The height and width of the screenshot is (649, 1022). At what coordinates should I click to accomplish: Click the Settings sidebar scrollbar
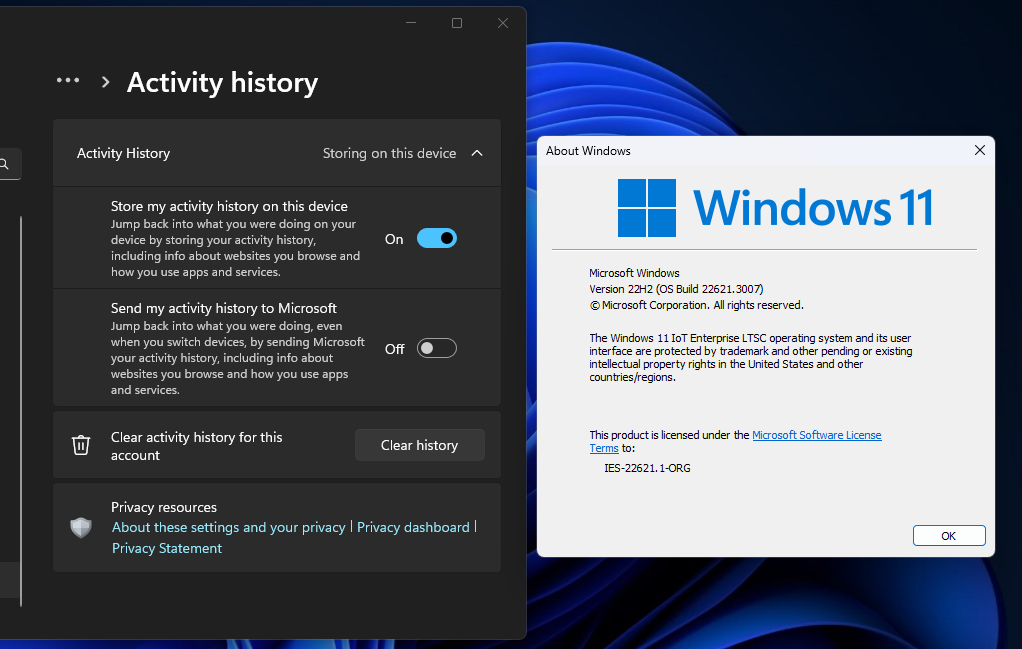click(21, 411)
